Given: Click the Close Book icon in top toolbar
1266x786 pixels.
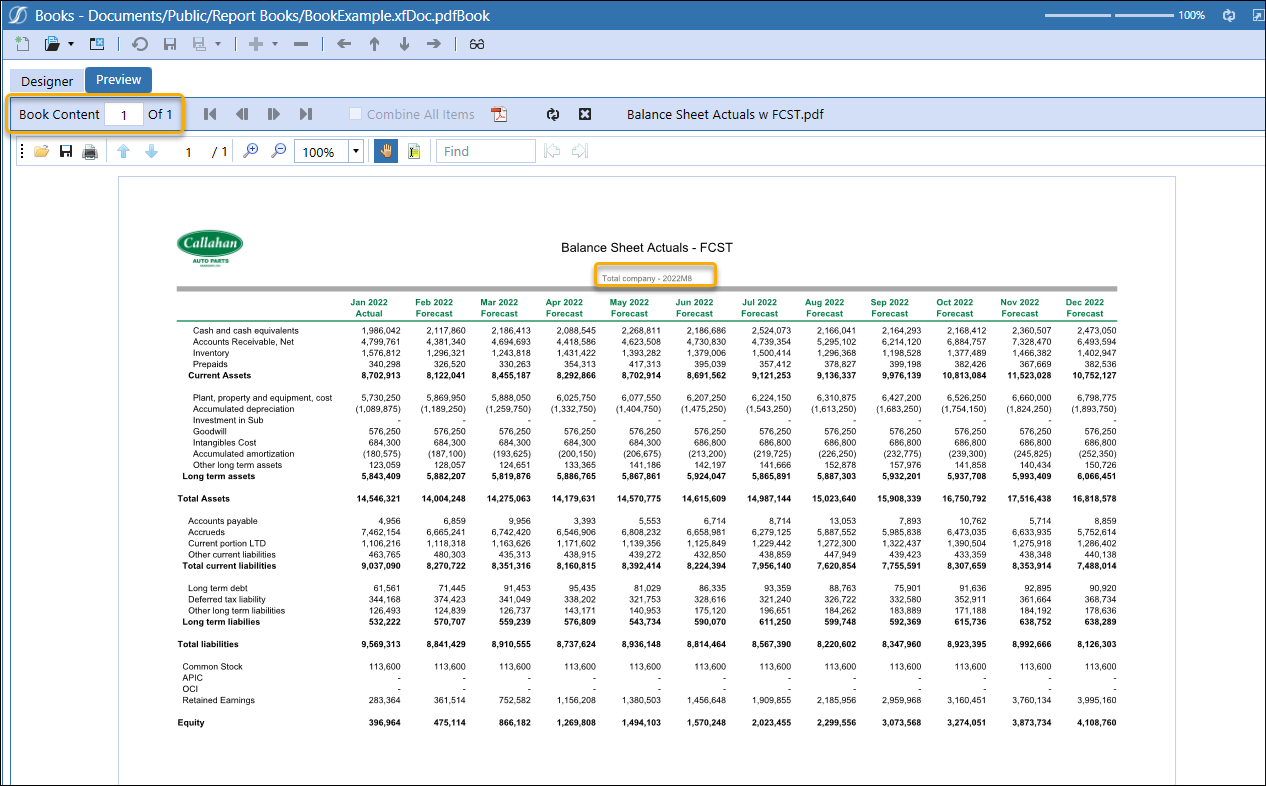Looking at the screenshot, I should pyautogui.click(x=97, y=44).
